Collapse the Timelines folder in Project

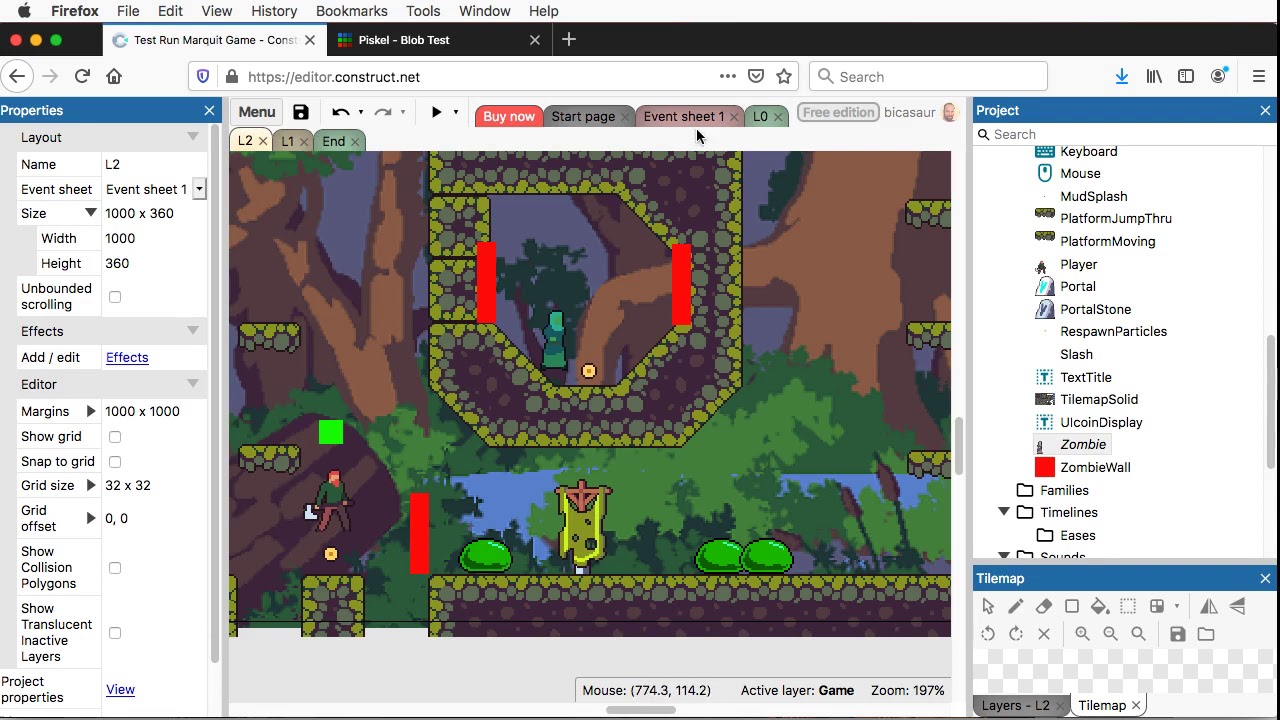coord(1004,512)
